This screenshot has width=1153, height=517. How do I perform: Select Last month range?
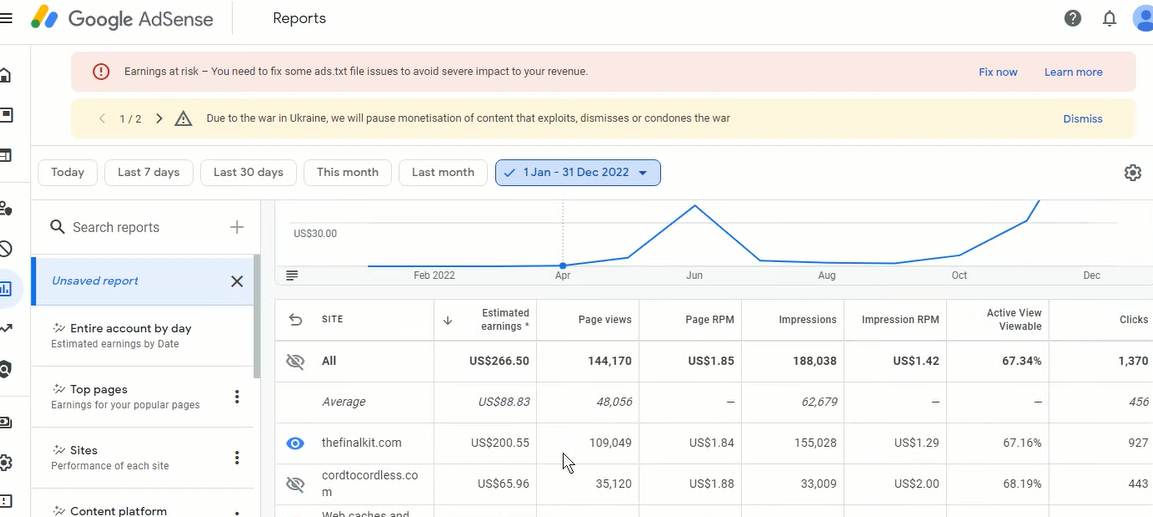443,173
